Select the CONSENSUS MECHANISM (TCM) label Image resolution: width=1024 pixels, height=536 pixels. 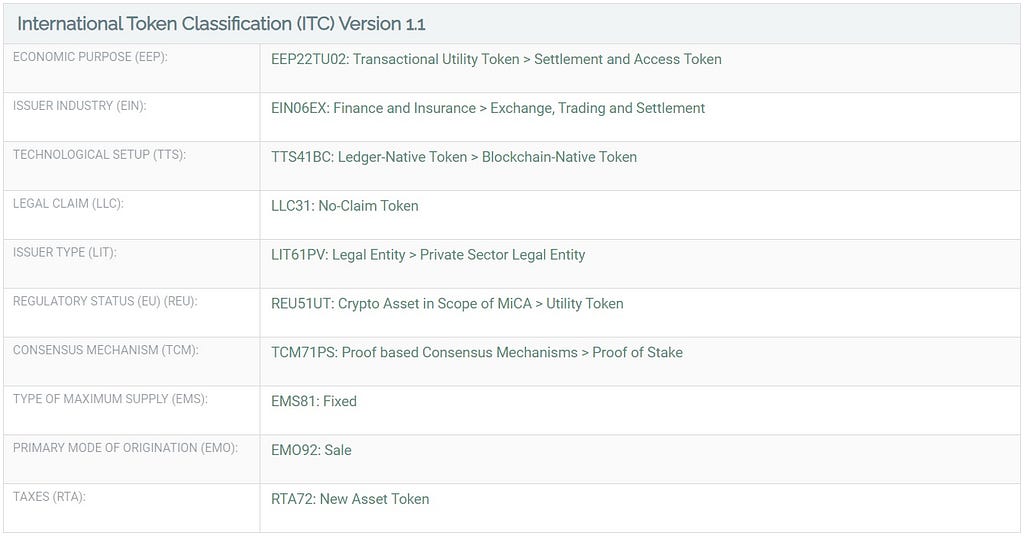106,351
